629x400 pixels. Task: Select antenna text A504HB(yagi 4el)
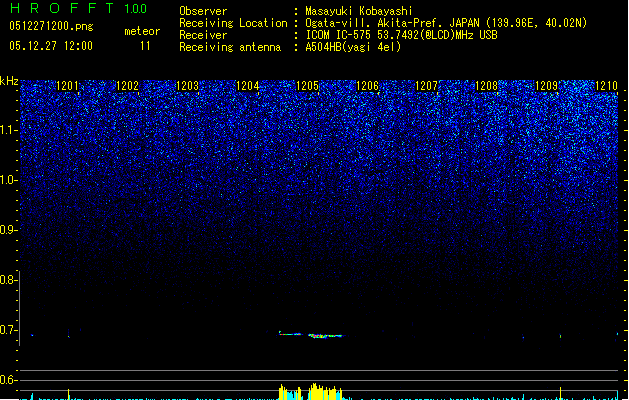point(353,47)
